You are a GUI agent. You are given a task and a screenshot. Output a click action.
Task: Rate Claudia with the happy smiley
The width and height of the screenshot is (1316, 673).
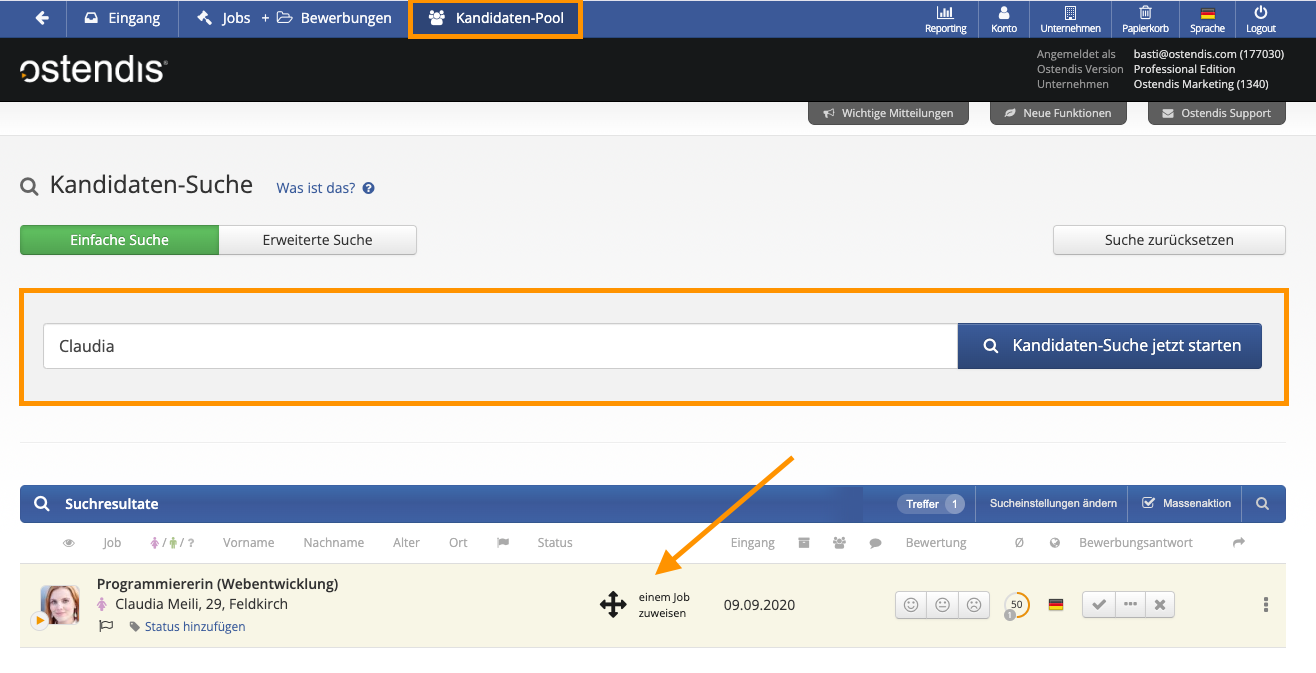(x=911, y=605)
